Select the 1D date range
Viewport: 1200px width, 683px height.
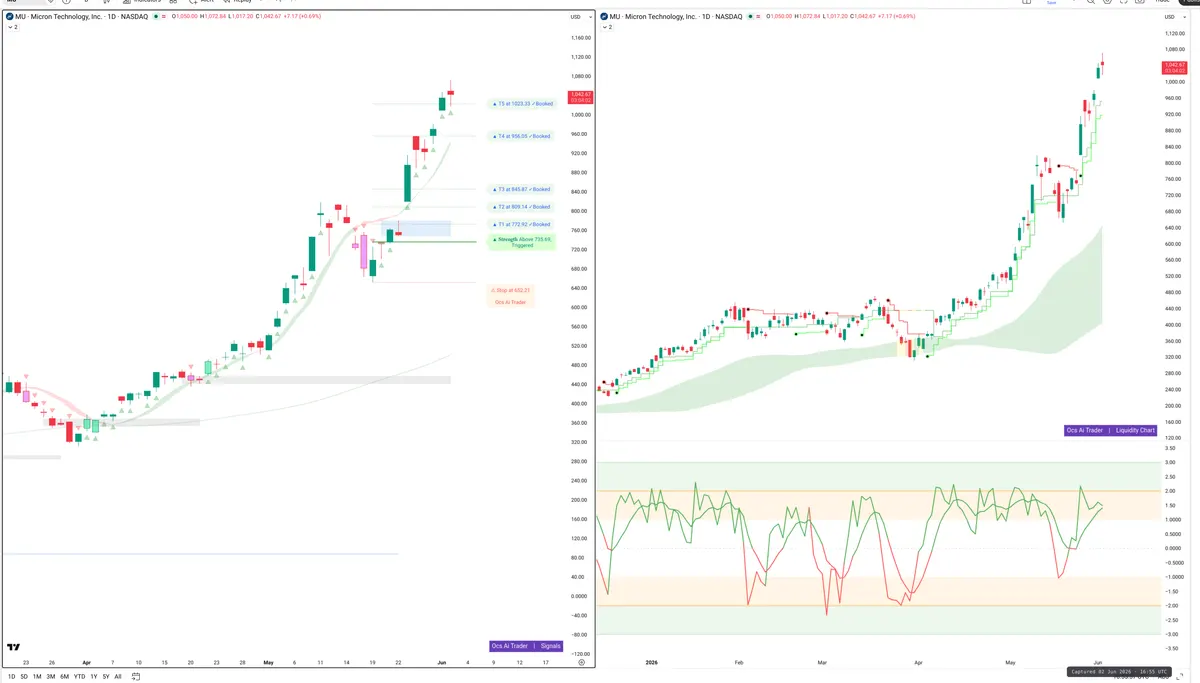pos(12,677)
